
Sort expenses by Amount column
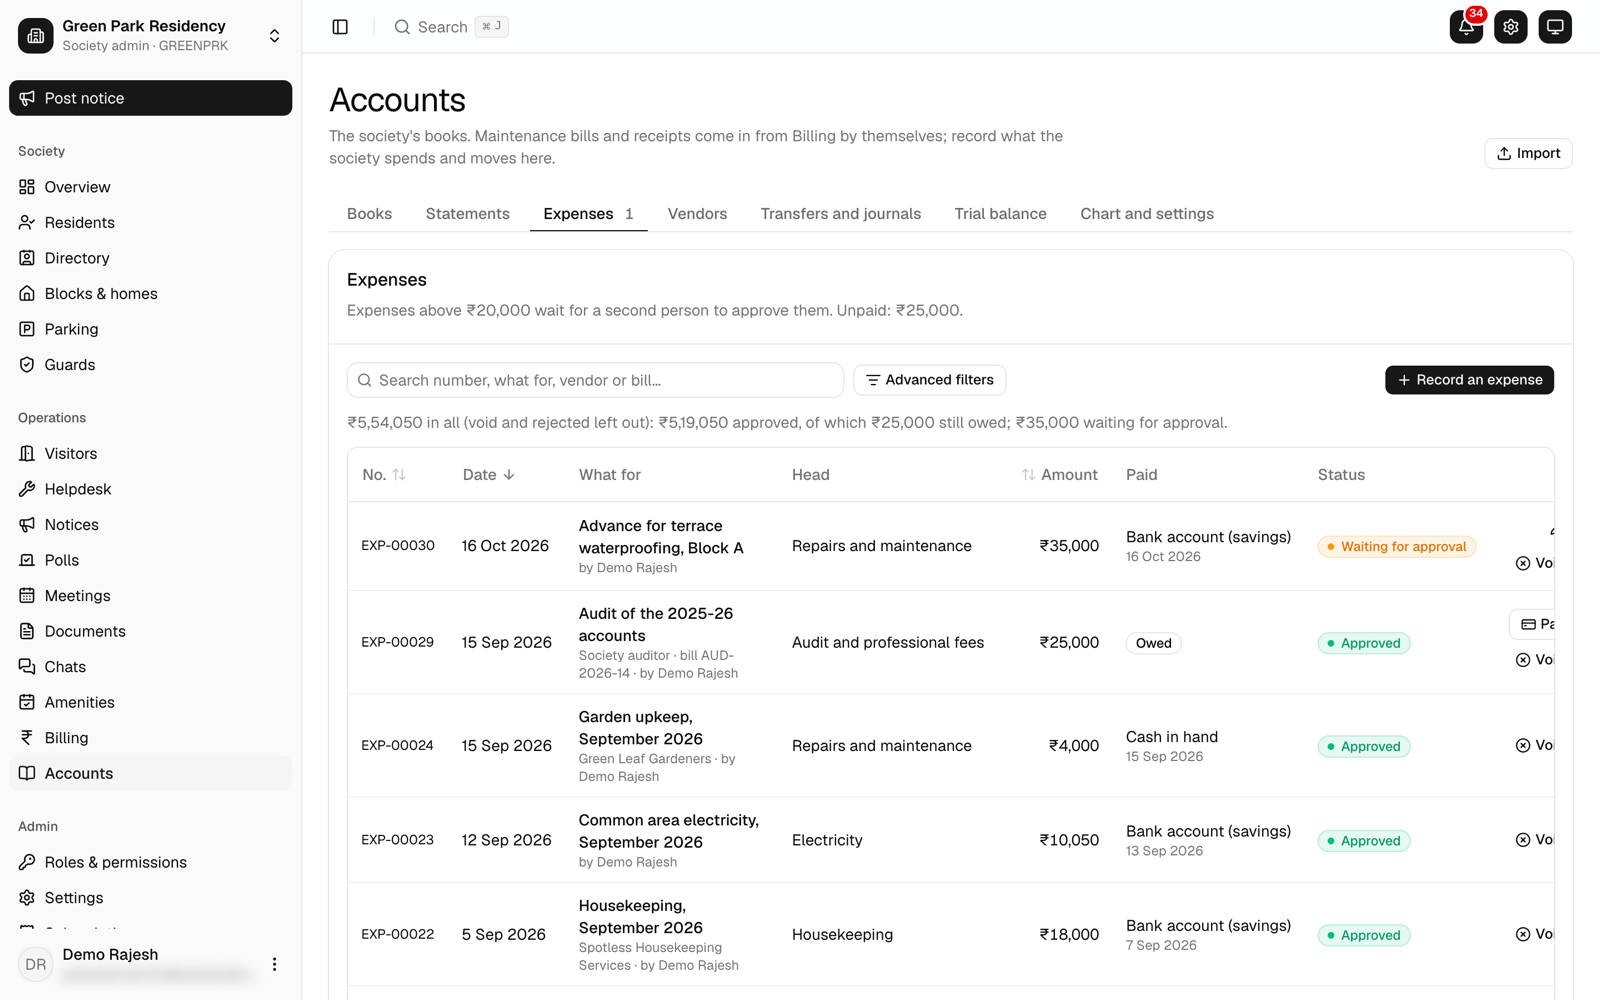click(1059, 475)
